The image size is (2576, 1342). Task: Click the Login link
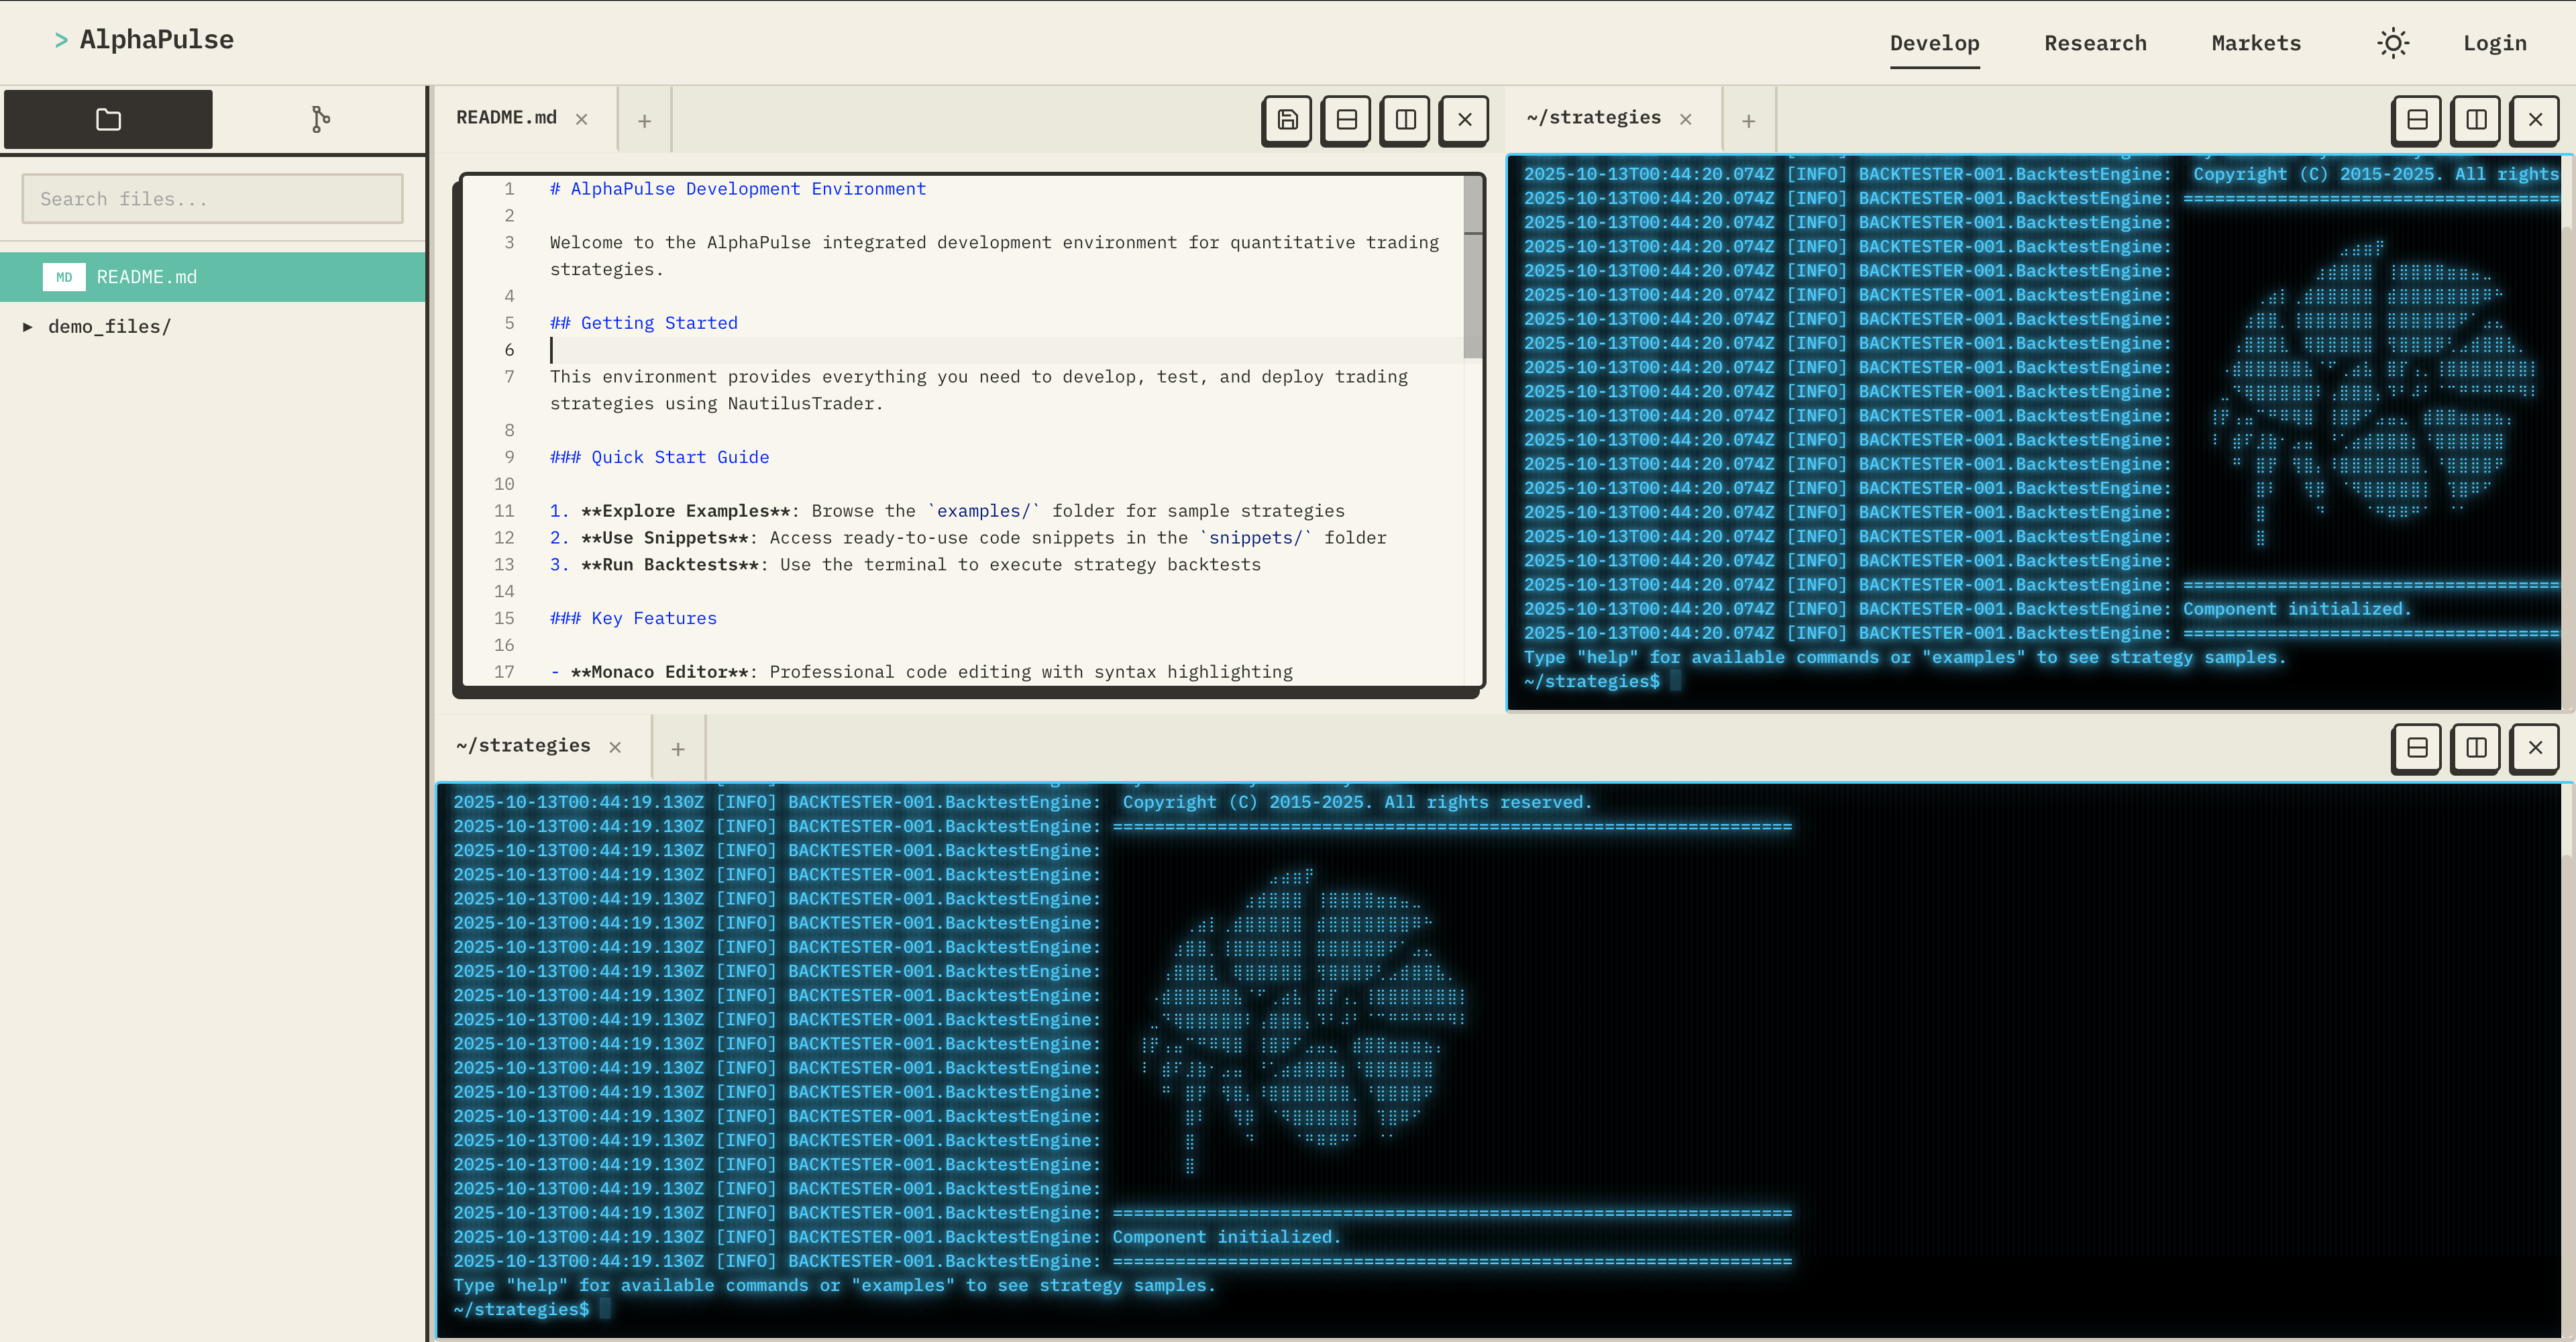[x=2494, y=43]
